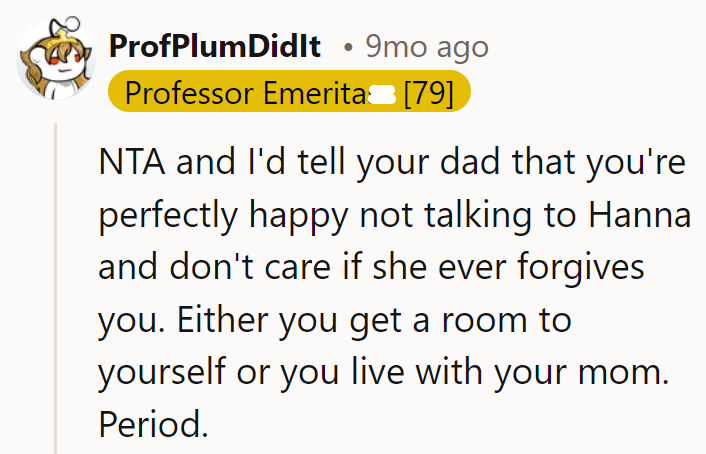Click the [79] count in the flair
This screenshot has height=454, width=706.
tap(429, 93)
